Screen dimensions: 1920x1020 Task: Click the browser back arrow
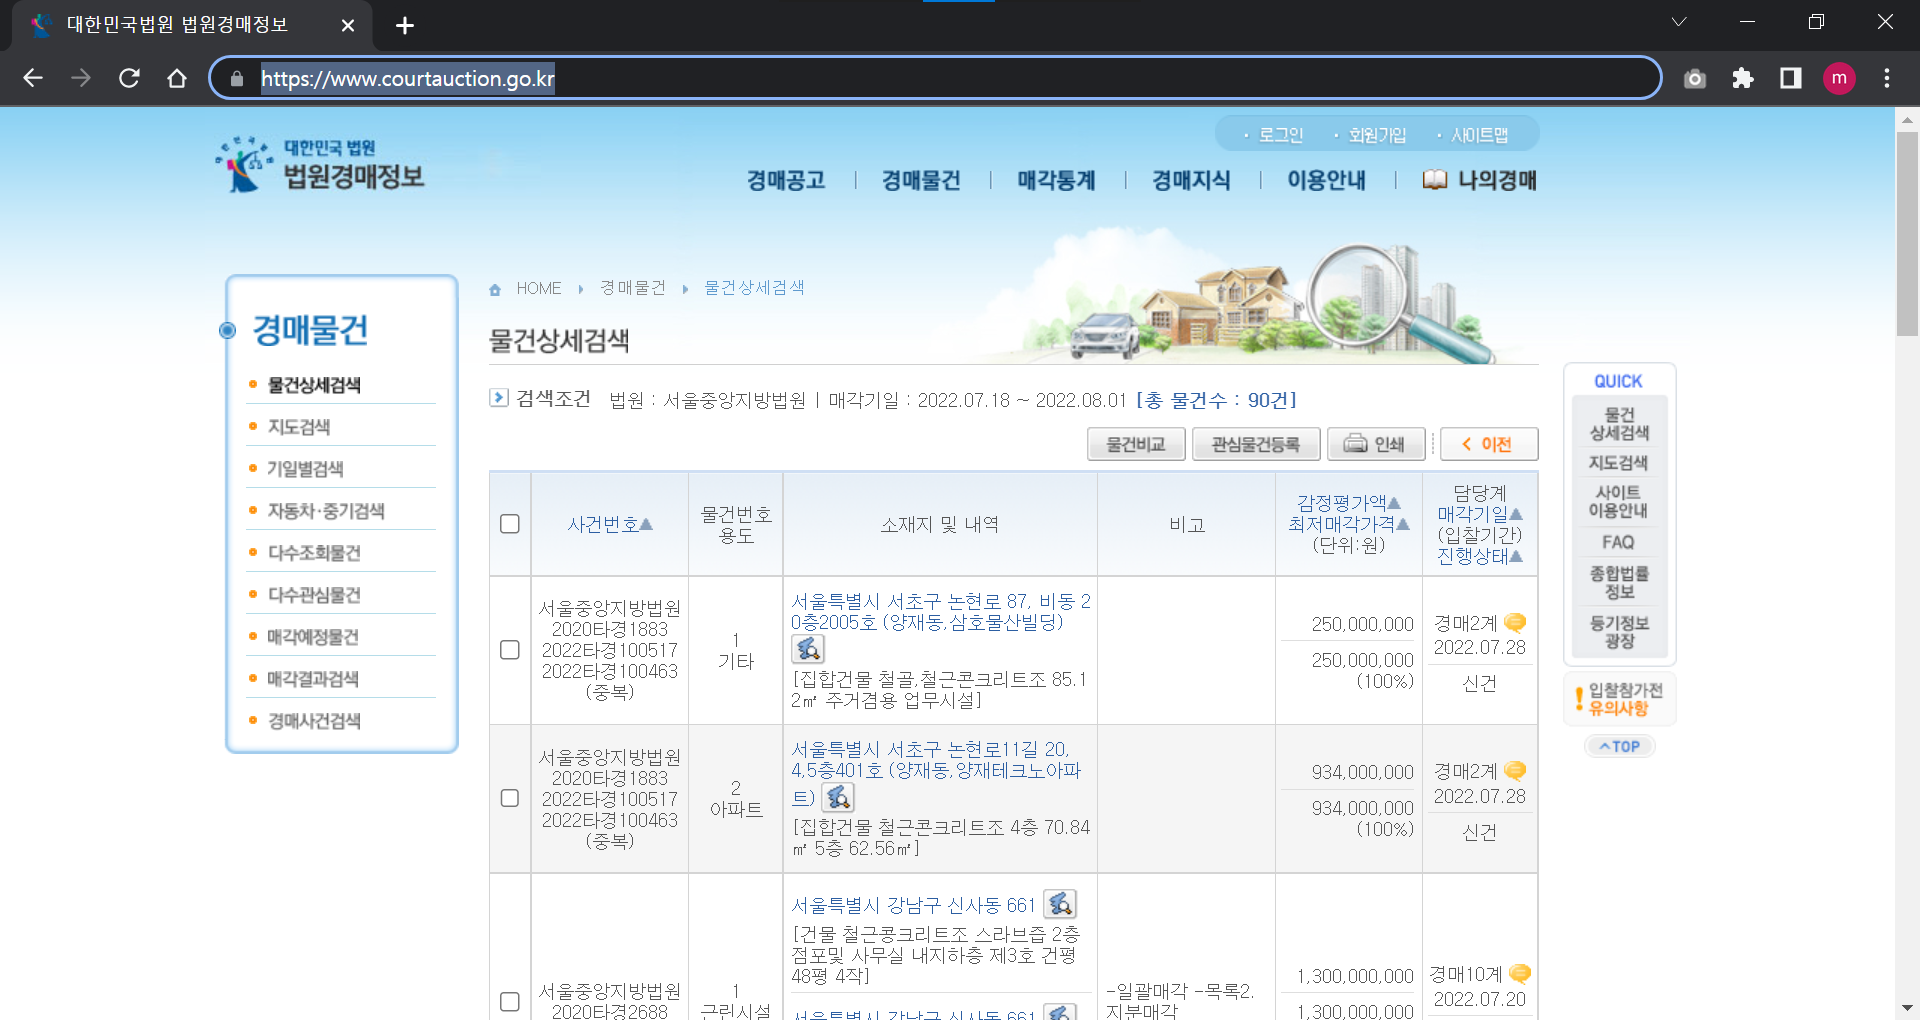pos(33,78)
